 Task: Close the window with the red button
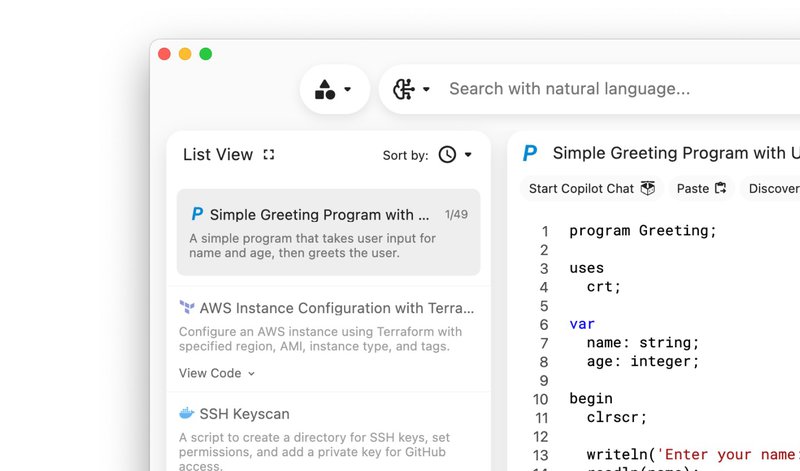(164, 54)
